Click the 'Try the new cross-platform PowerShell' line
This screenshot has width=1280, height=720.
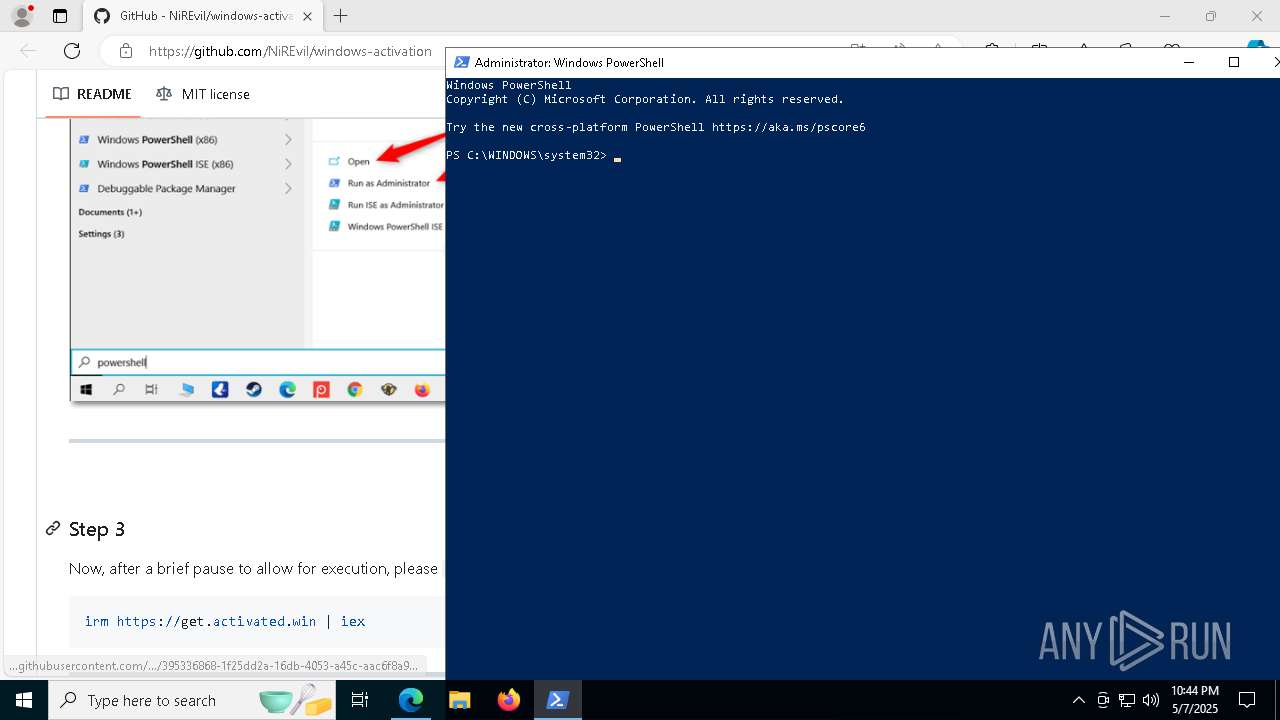coord(656,127)
